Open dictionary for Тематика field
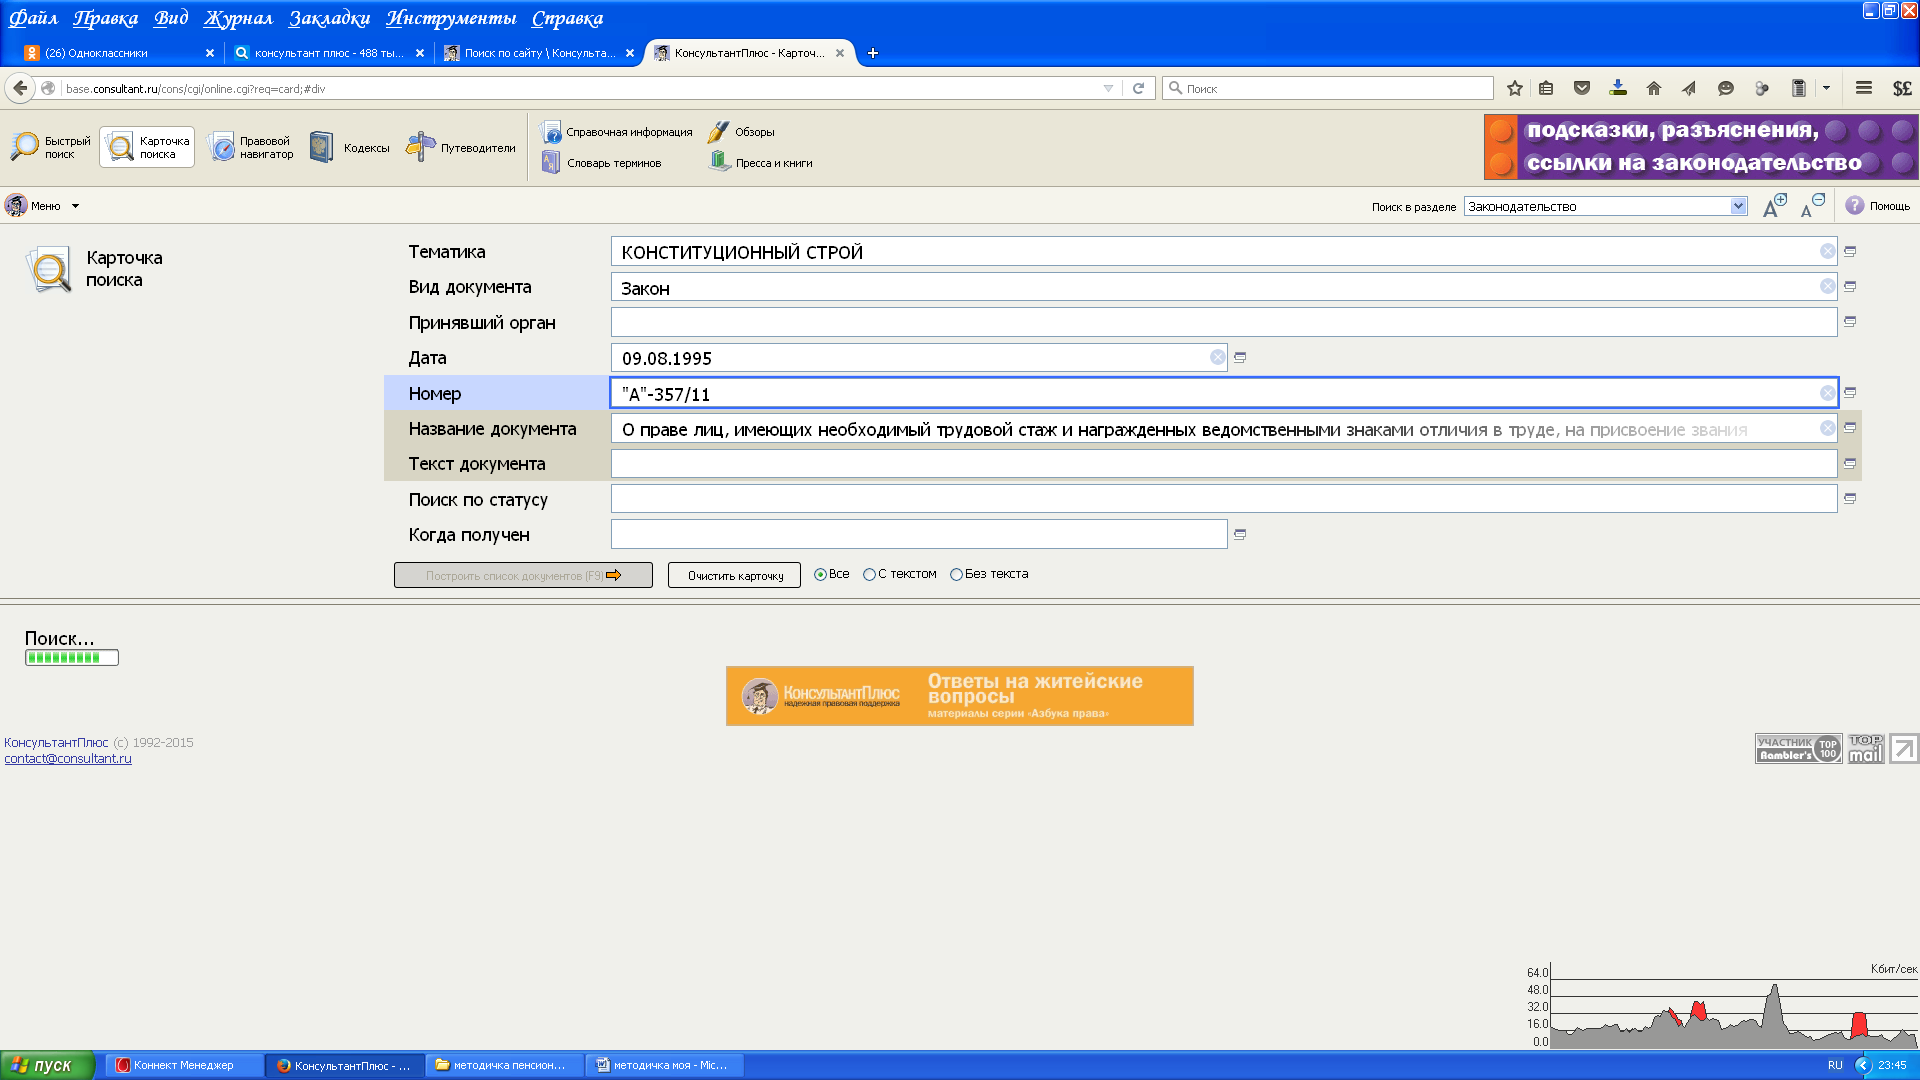The image size is (1920, 1080). coord(1850,251)
